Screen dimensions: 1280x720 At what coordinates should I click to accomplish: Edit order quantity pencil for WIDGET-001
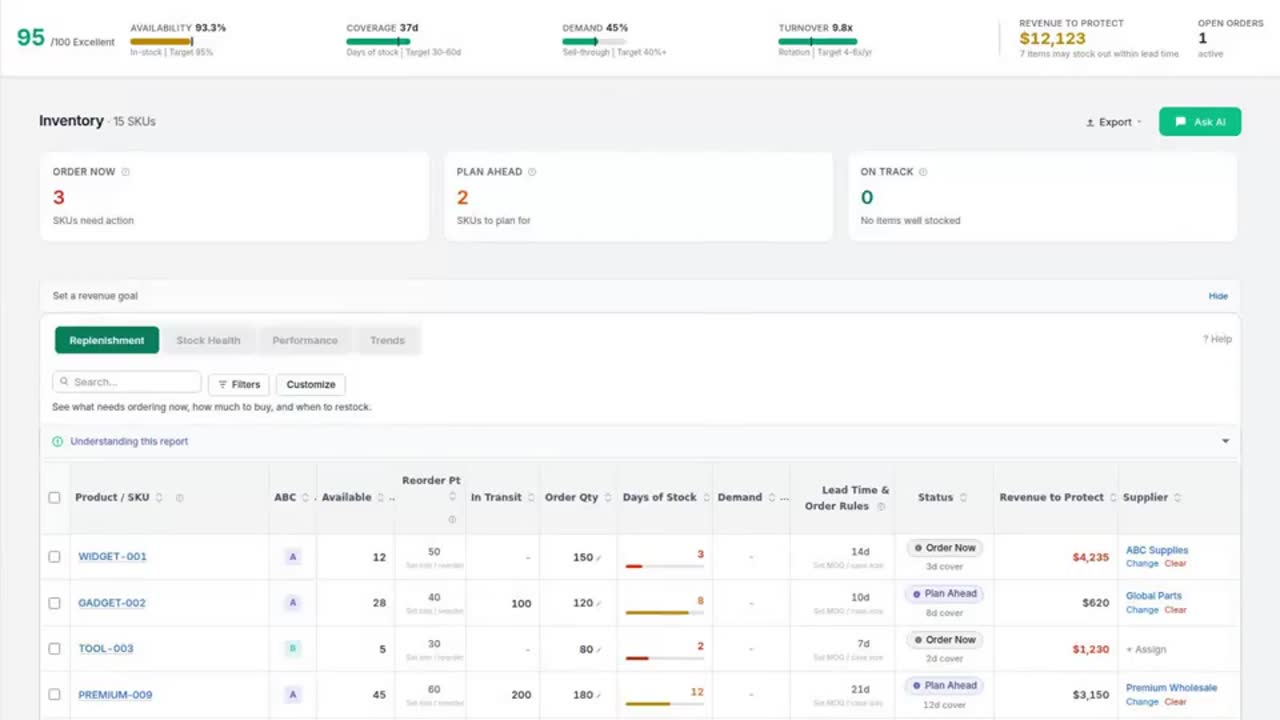(x=600, y=558)
